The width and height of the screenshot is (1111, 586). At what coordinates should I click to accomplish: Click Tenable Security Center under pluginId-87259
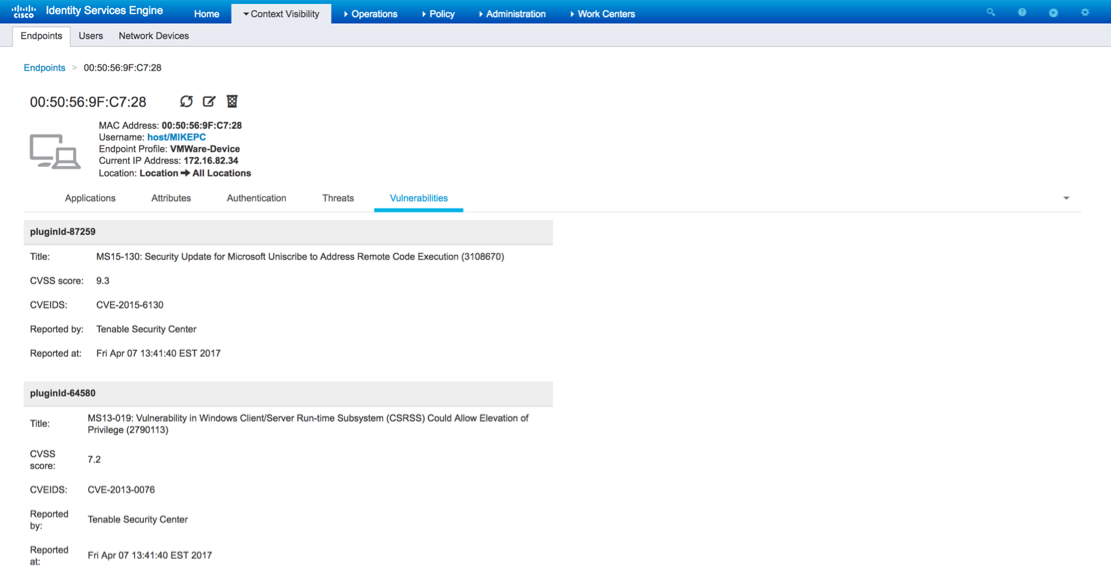147,329
